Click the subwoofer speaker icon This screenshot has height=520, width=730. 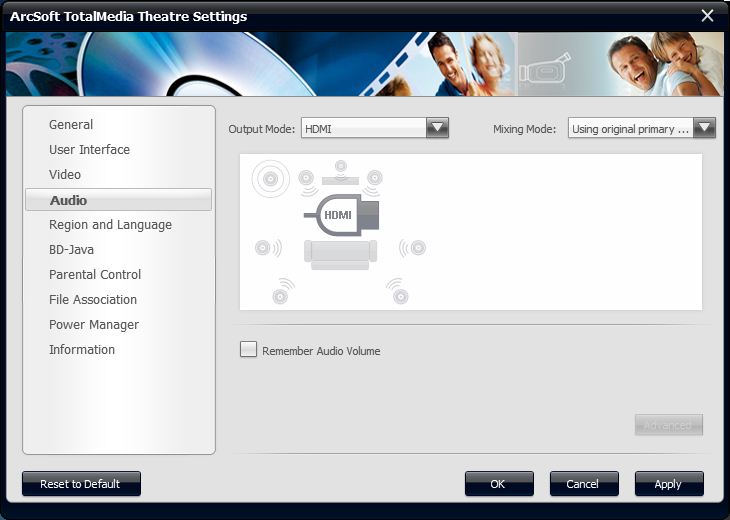coord(270,178)
